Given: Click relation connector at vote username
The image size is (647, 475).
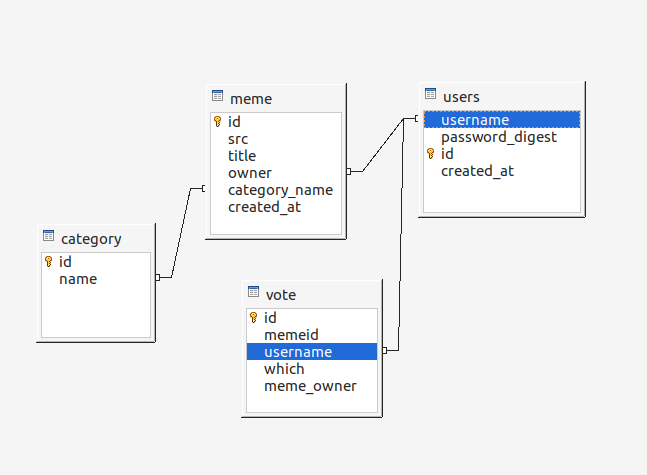Looking at the screenshot, I should [x=385, y=350].
